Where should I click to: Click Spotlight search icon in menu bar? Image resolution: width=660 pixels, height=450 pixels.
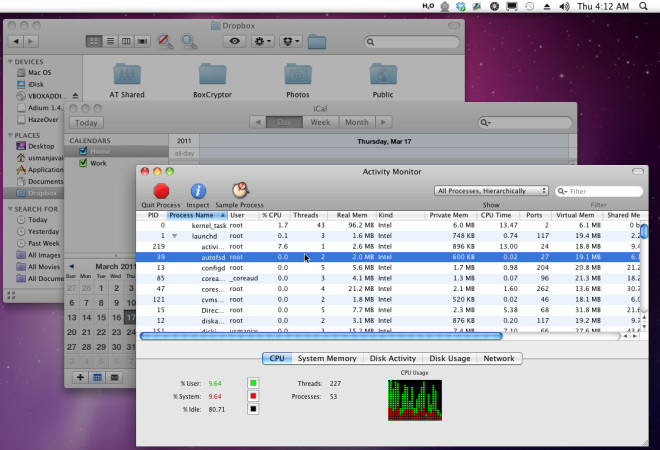click(x=643, y=6)
